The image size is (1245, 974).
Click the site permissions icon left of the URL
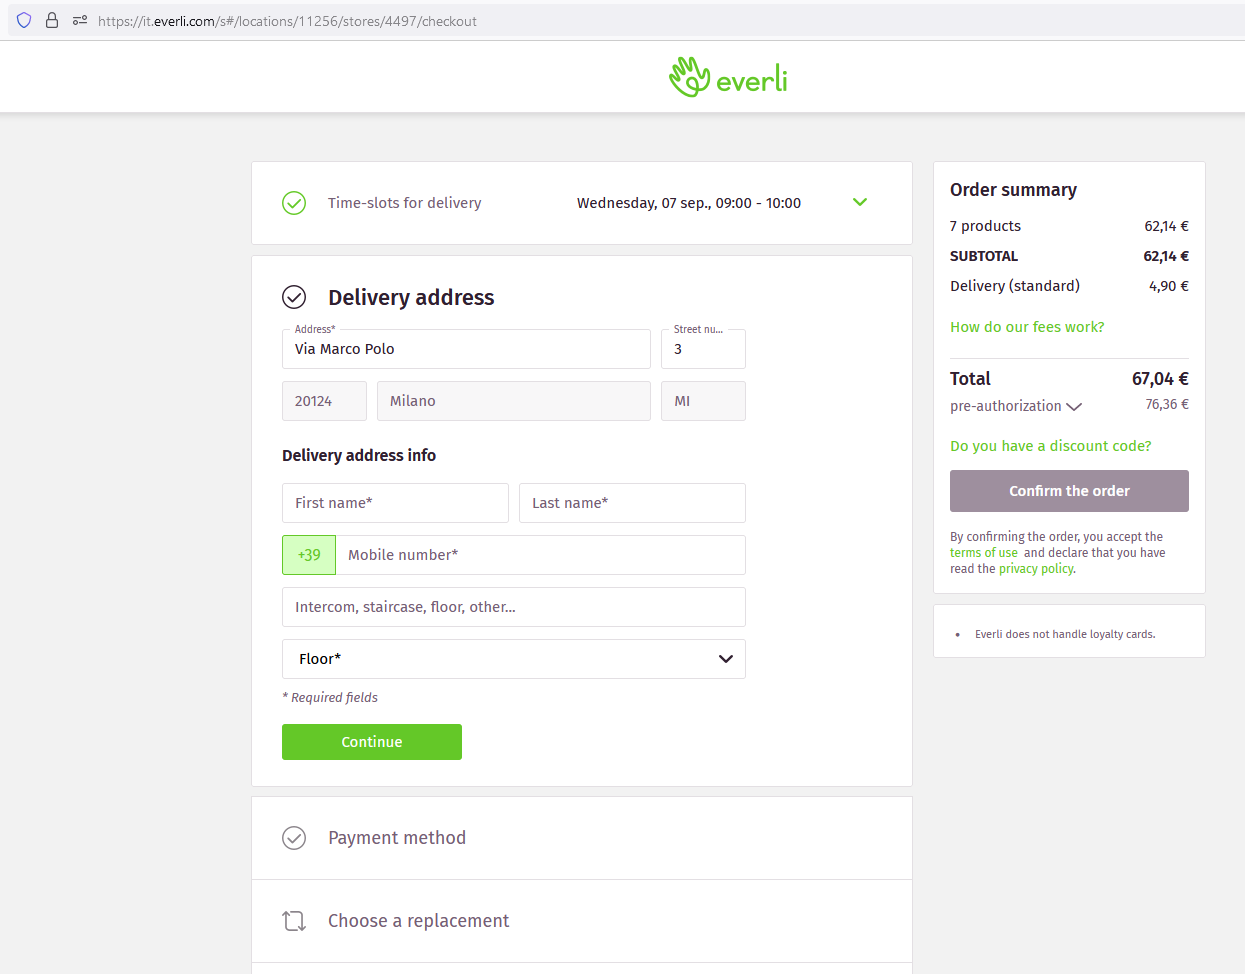point(79,20)
